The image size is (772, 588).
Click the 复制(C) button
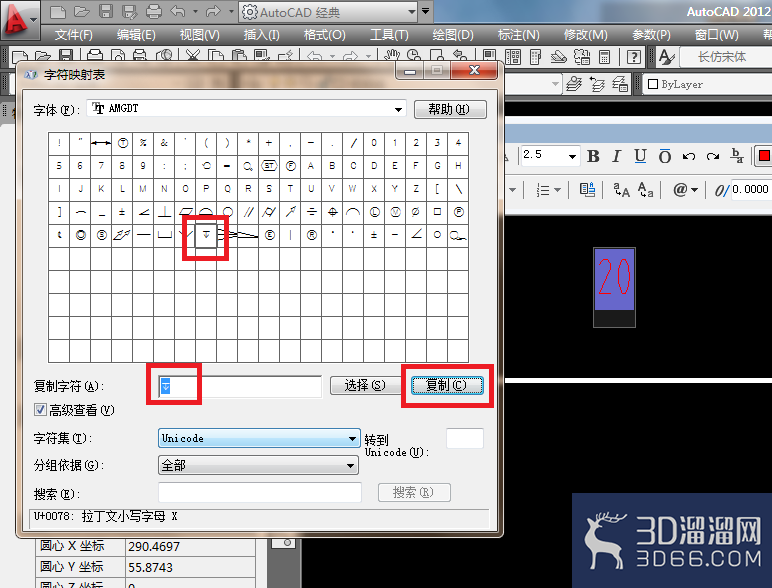[x=447, y=385]
